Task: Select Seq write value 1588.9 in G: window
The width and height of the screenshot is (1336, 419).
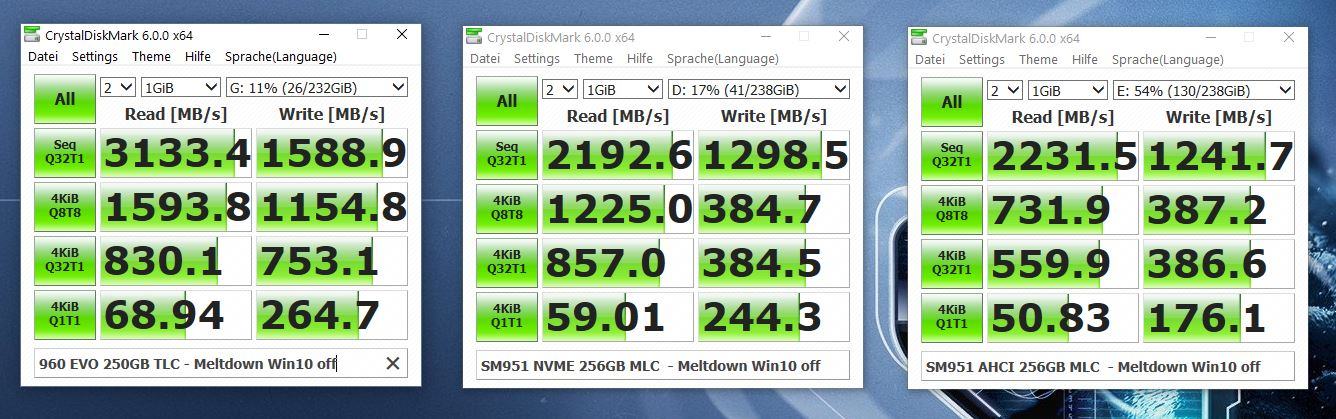Action: coord(332,153)
